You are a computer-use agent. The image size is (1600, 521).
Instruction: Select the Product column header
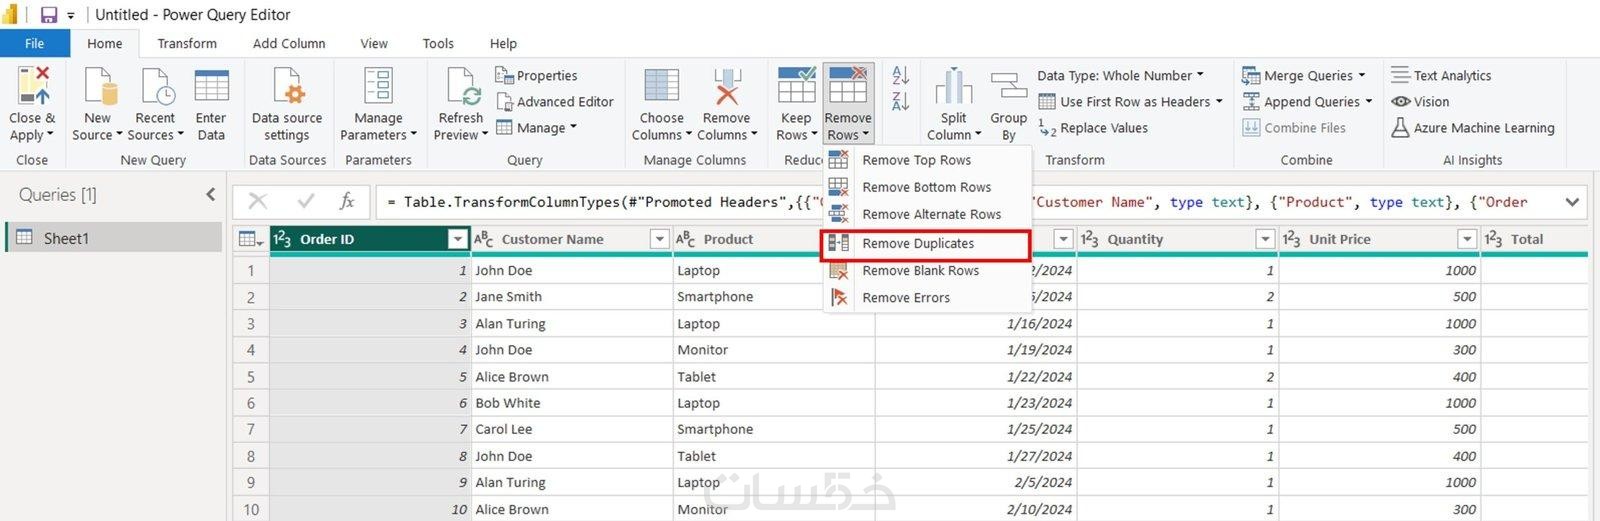(773, 239)
